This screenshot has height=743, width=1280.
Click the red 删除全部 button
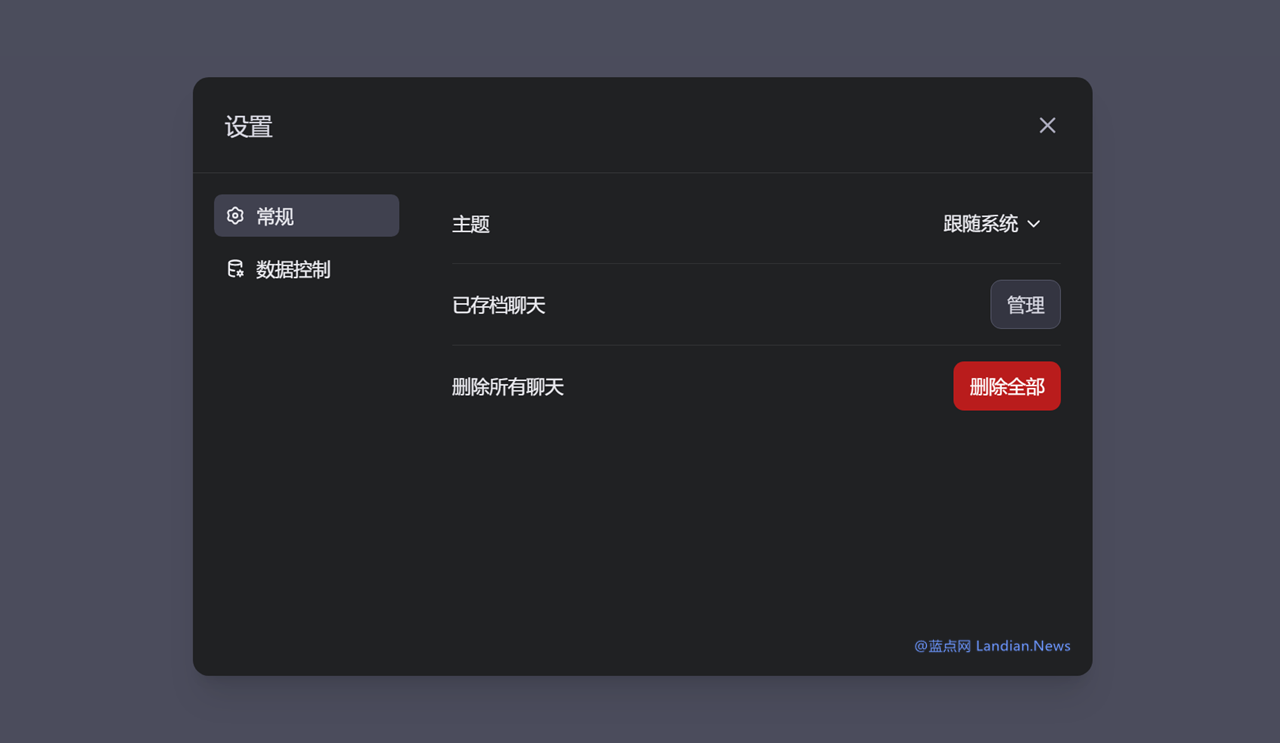(x=1006, y=386)
